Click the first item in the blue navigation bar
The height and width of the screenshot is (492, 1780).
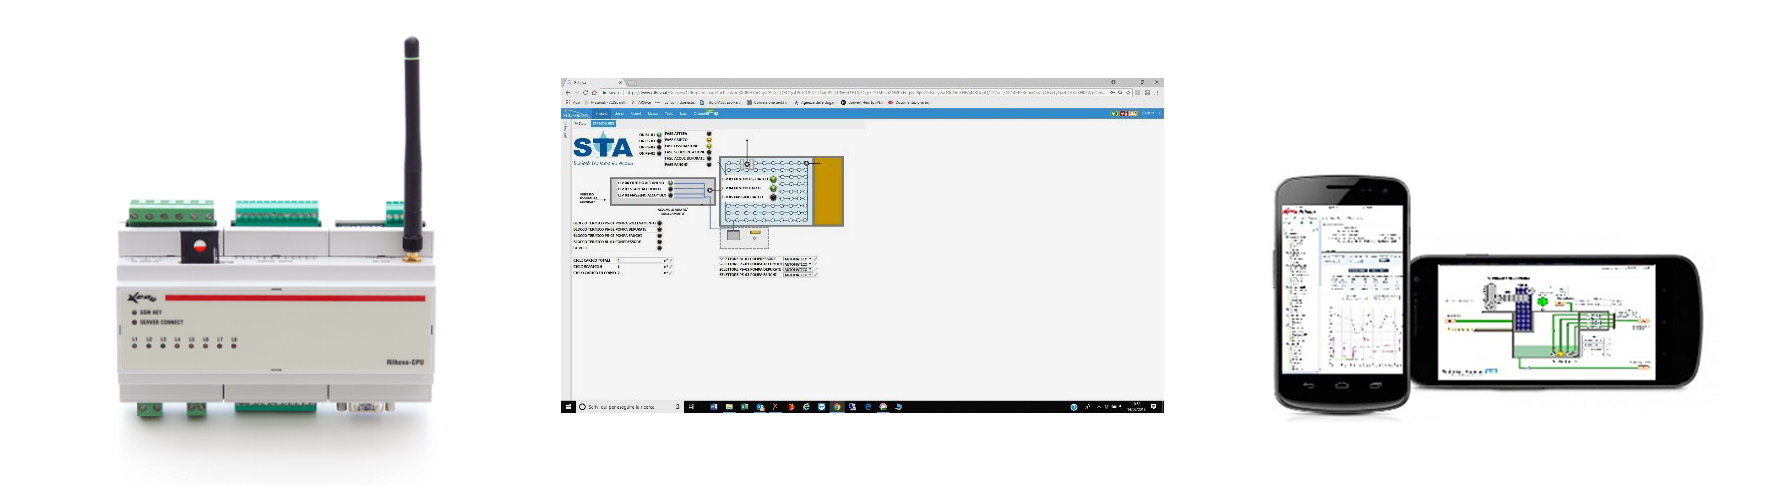tap(602, 114)
